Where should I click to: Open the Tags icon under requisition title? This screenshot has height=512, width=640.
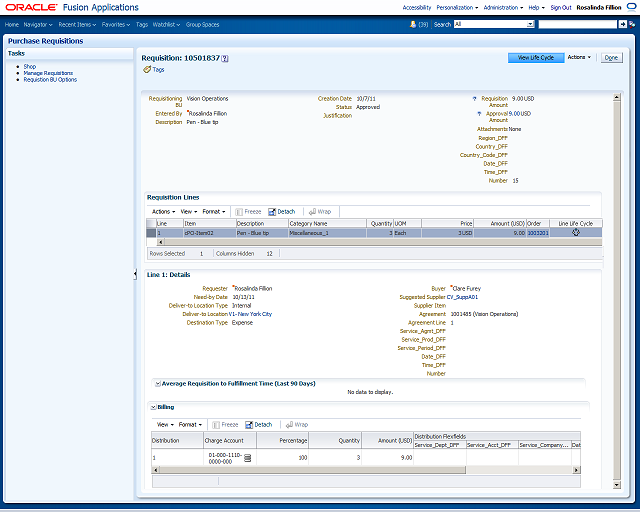(x=147, y=70)
